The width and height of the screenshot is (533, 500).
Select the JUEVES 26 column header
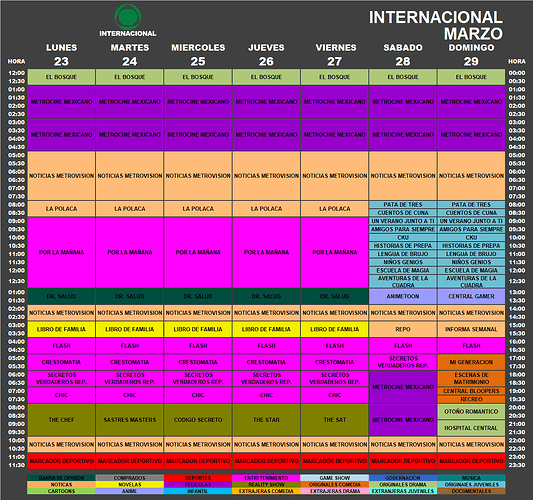coord(266,54)
